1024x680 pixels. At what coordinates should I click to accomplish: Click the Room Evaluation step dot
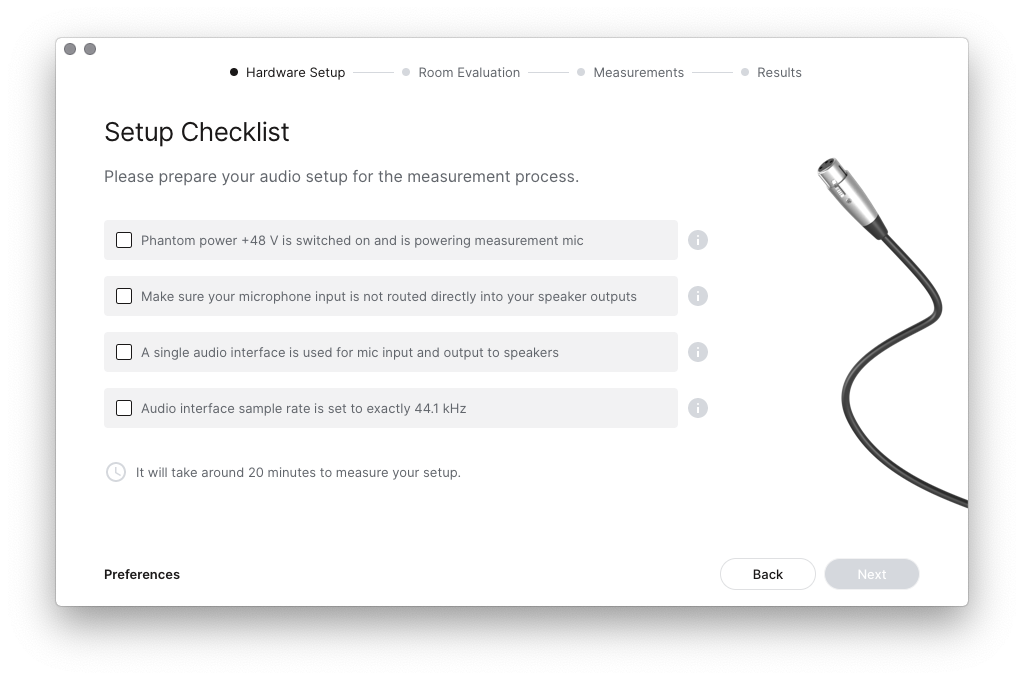[406, 73]
